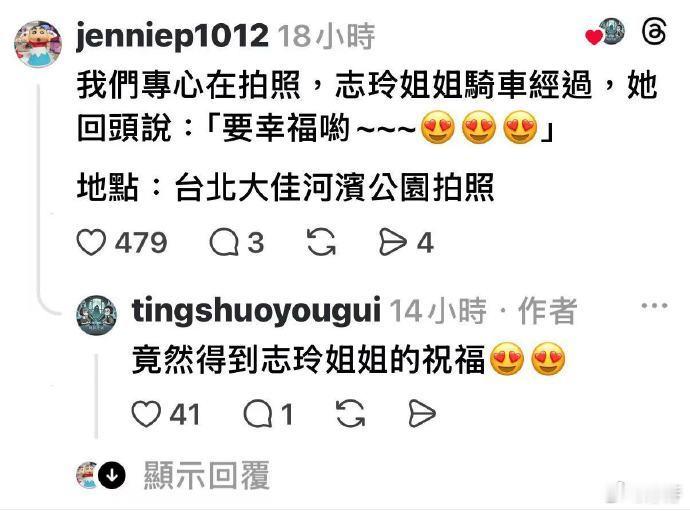Open three-dot menu on tingshuoyougui's reply
This screenshot has width=690, height=511.
654,305
